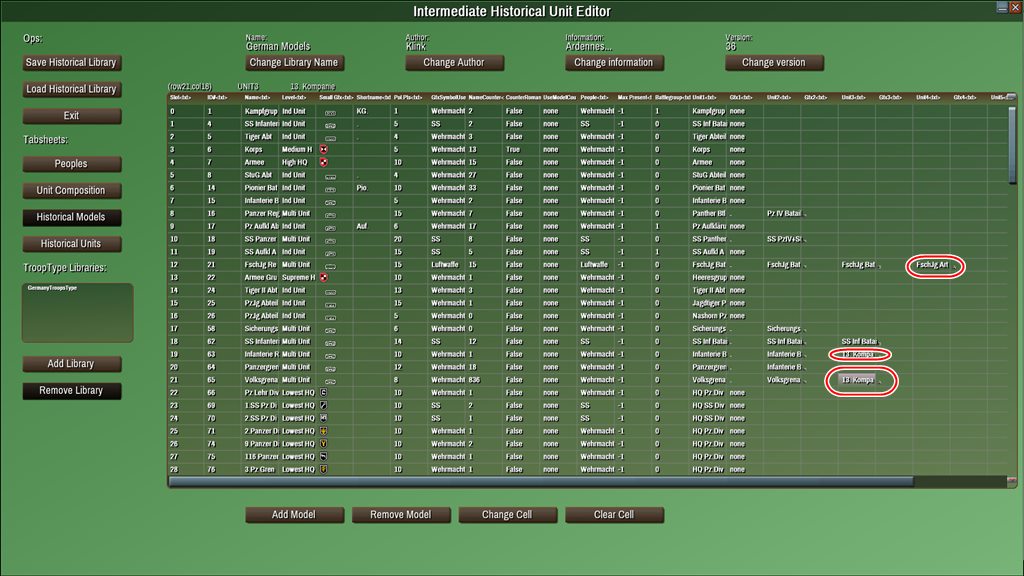Click the 2.SS Pz Di division emblem

pos(323,418)
